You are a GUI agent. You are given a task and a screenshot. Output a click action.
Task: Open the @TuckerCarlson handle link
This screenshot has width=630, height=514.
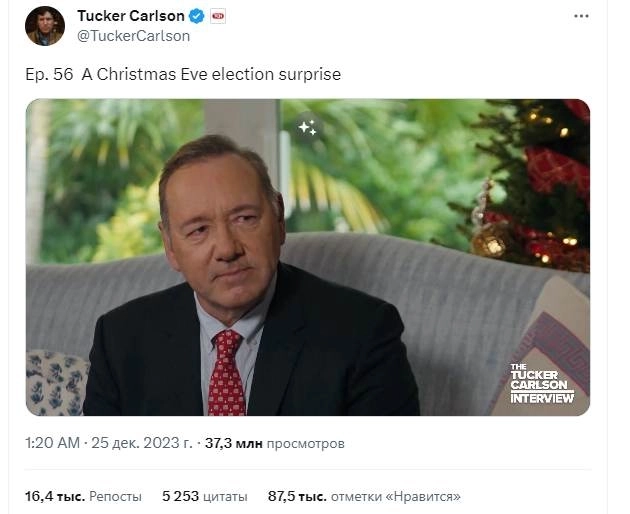click(133, 35)
